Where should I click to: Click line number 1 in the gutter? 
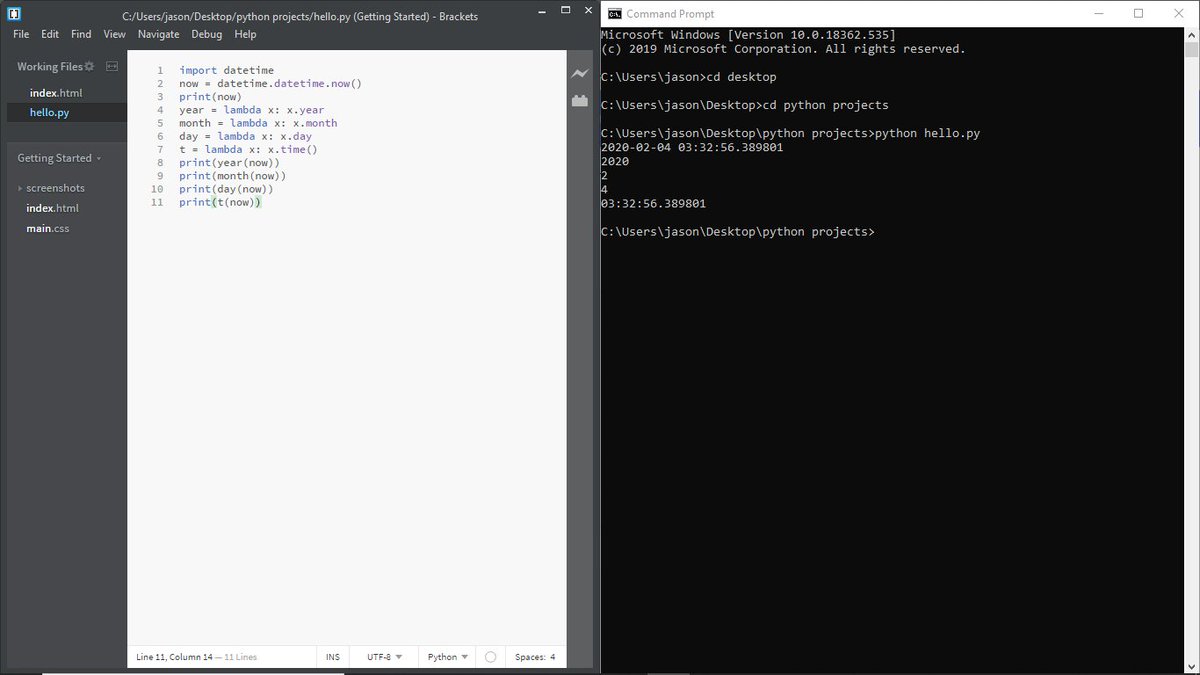(x=159, y=71)
